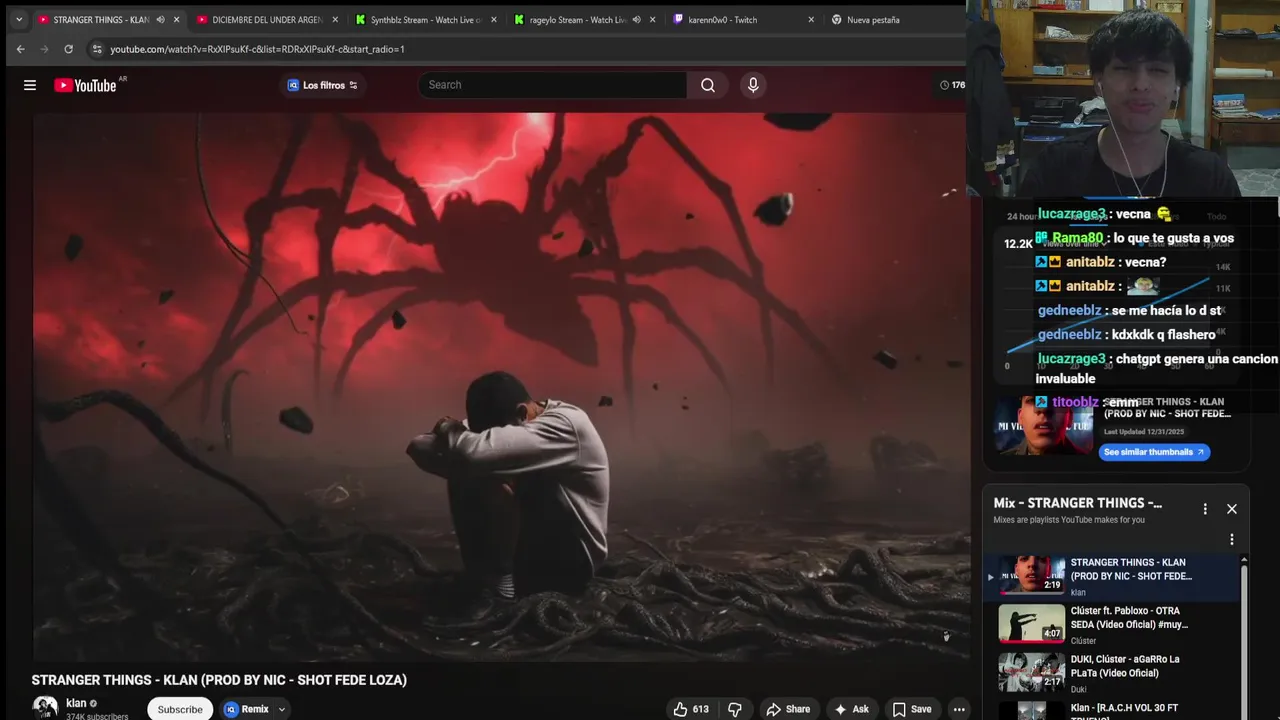The image size is (1280, 720).
Task: Click the webcam overlay of the streamer
Action: click(1123, 98)
